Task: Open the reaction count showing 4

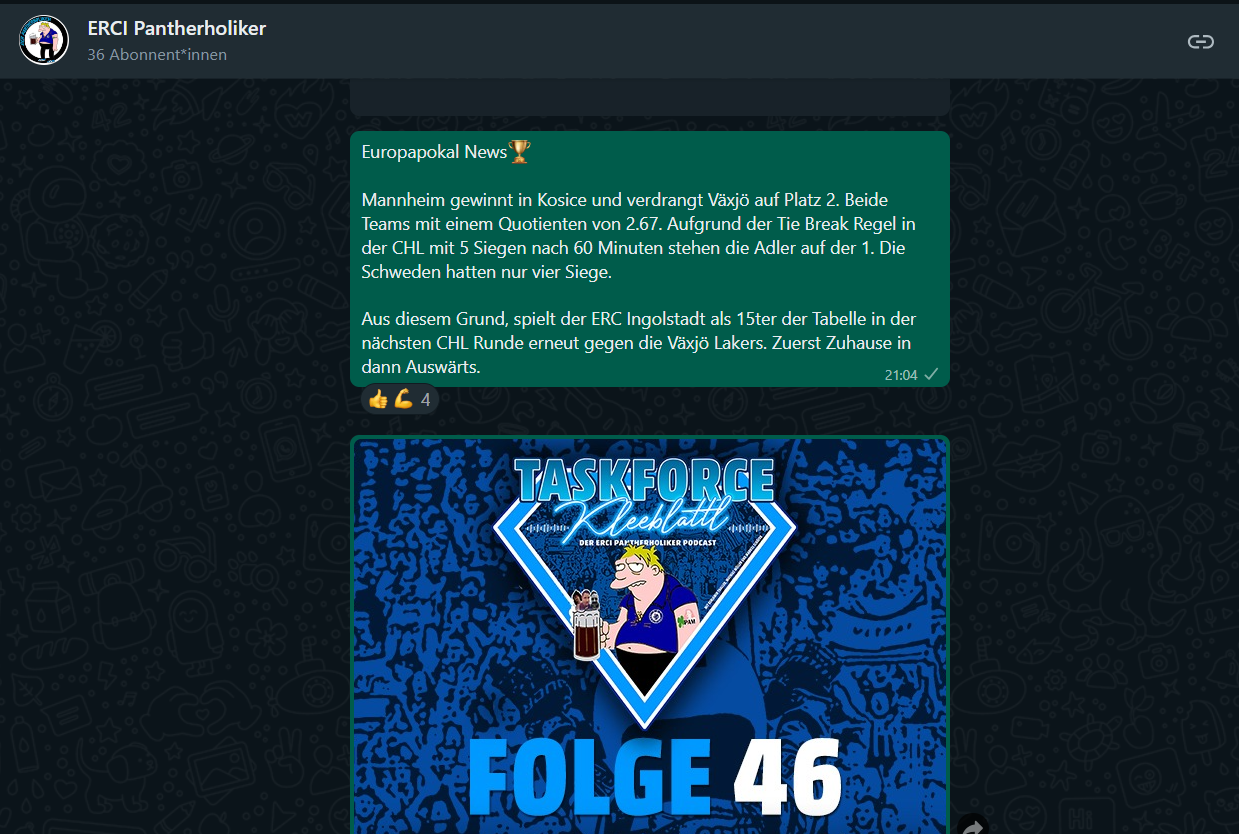Action: click(x=425, y=400)
